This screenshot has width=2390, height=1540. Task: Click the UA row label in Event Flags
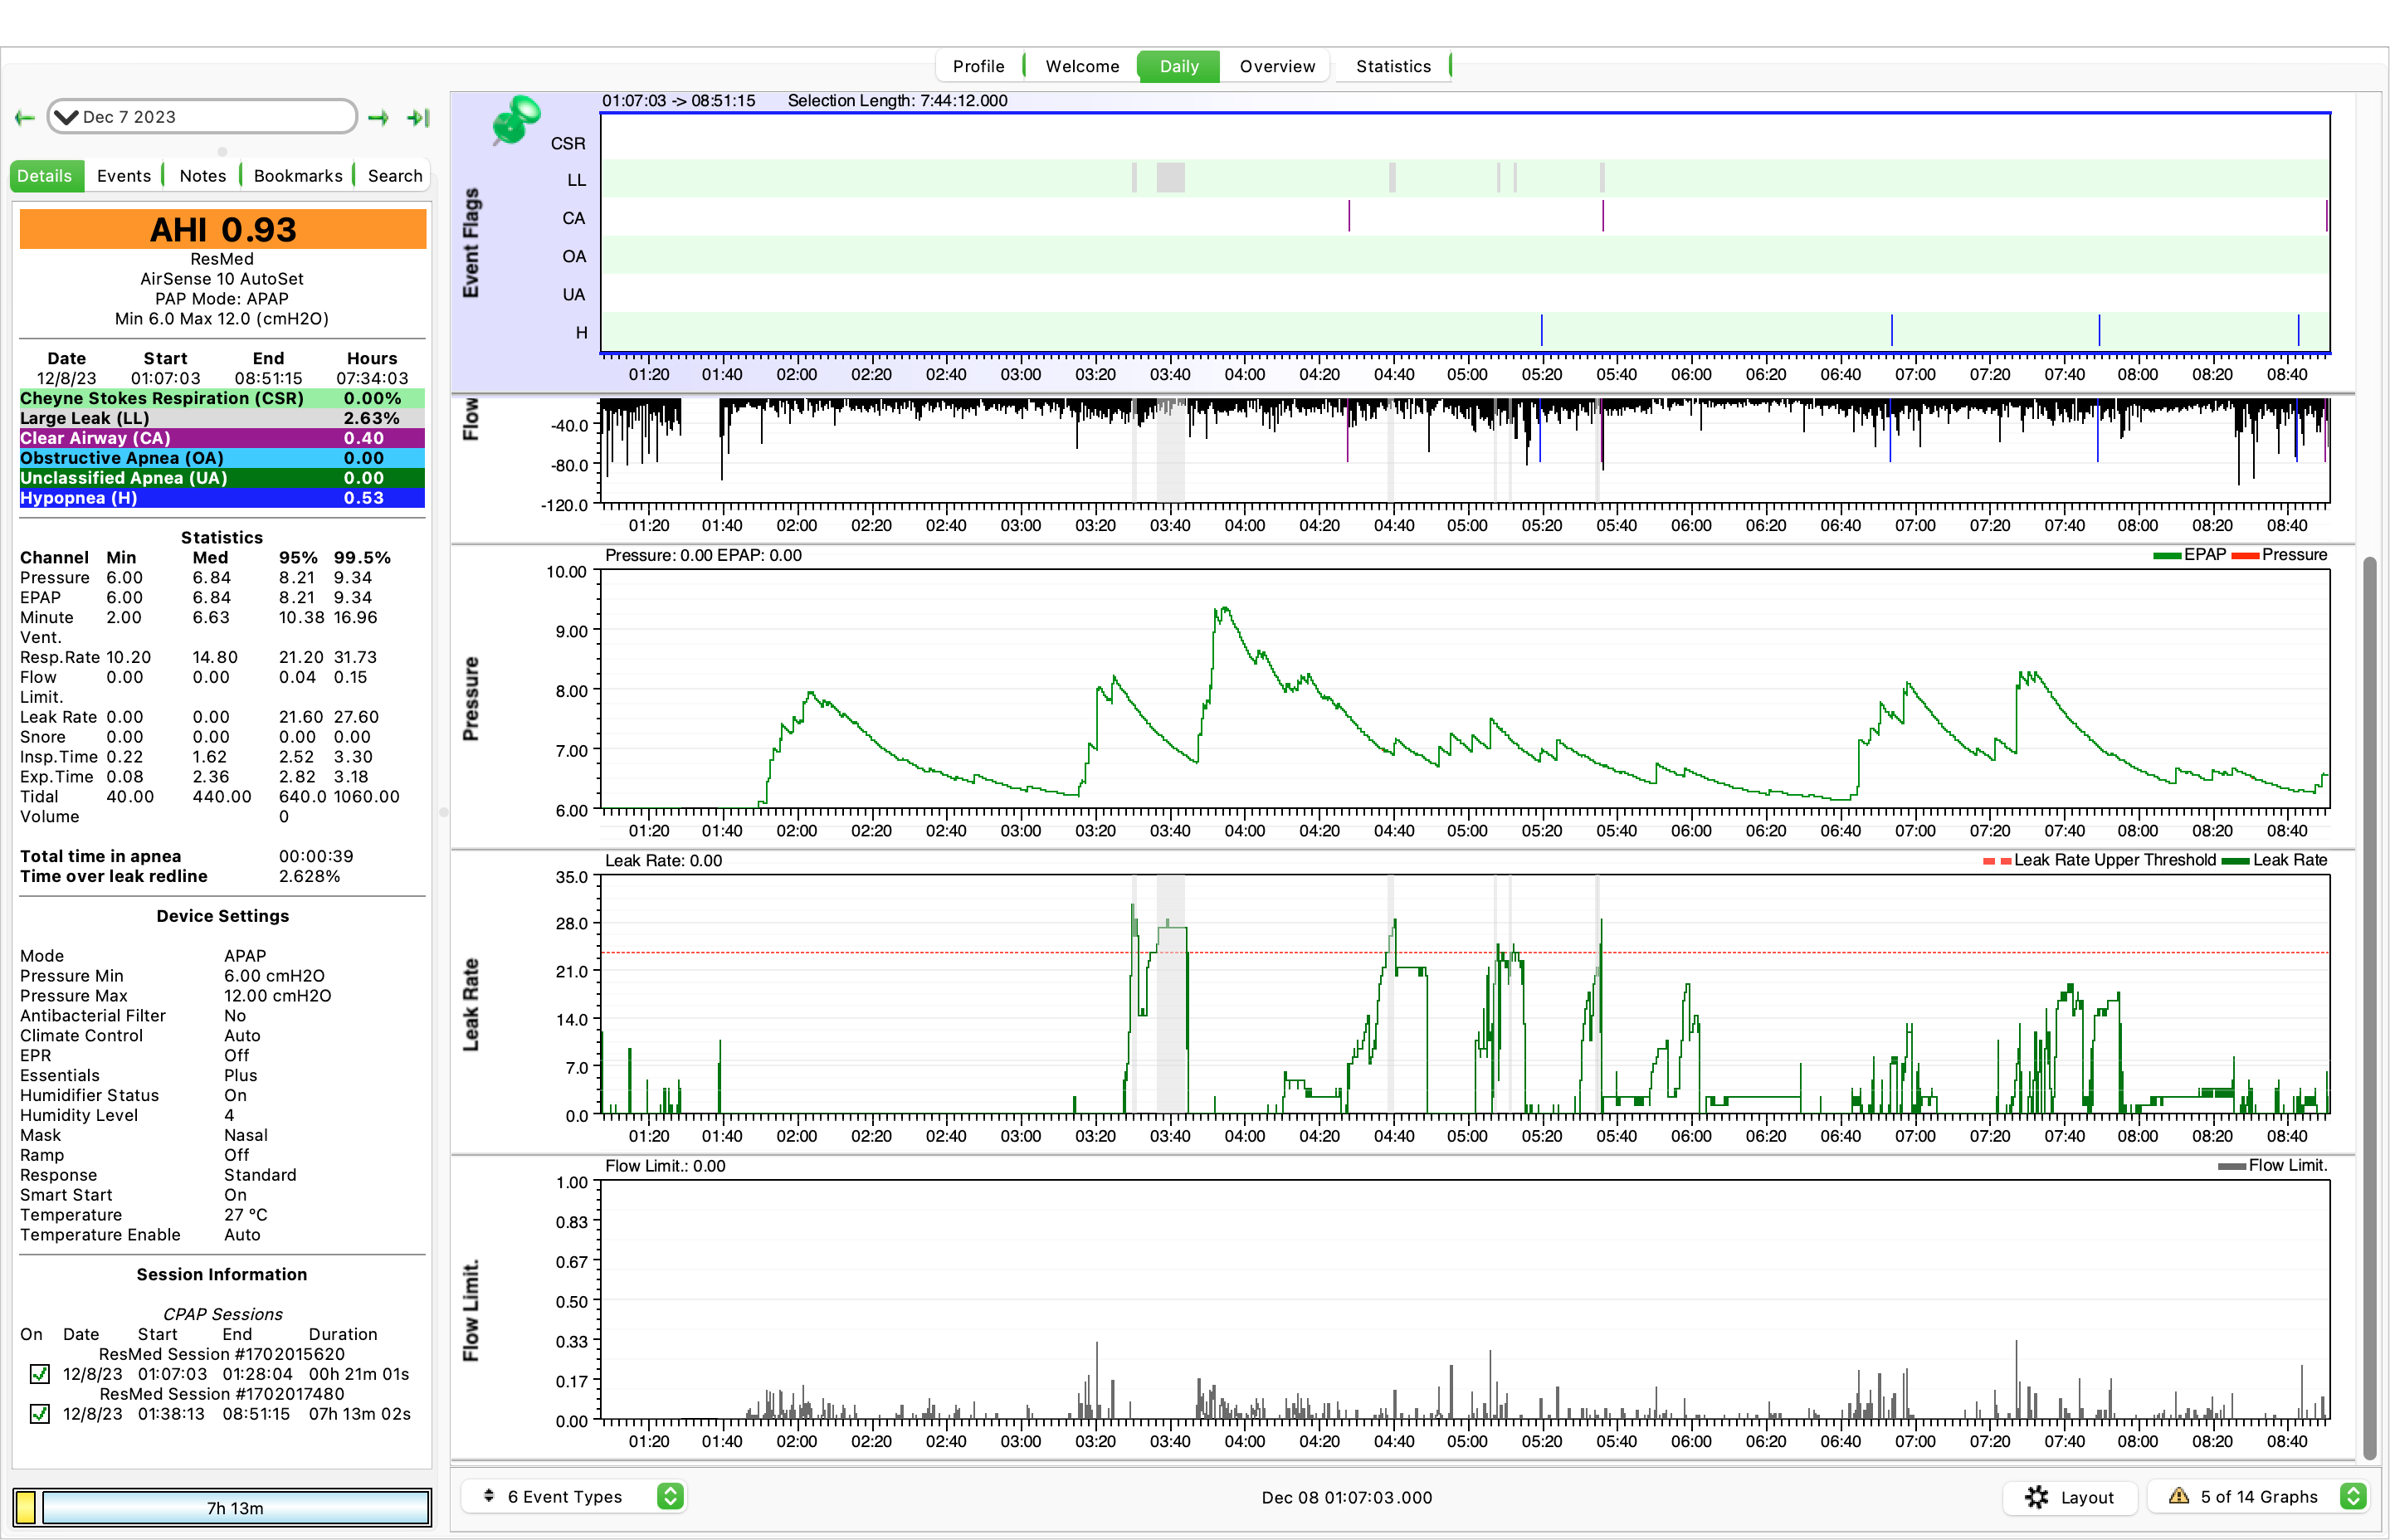click(x=574, y=295)
